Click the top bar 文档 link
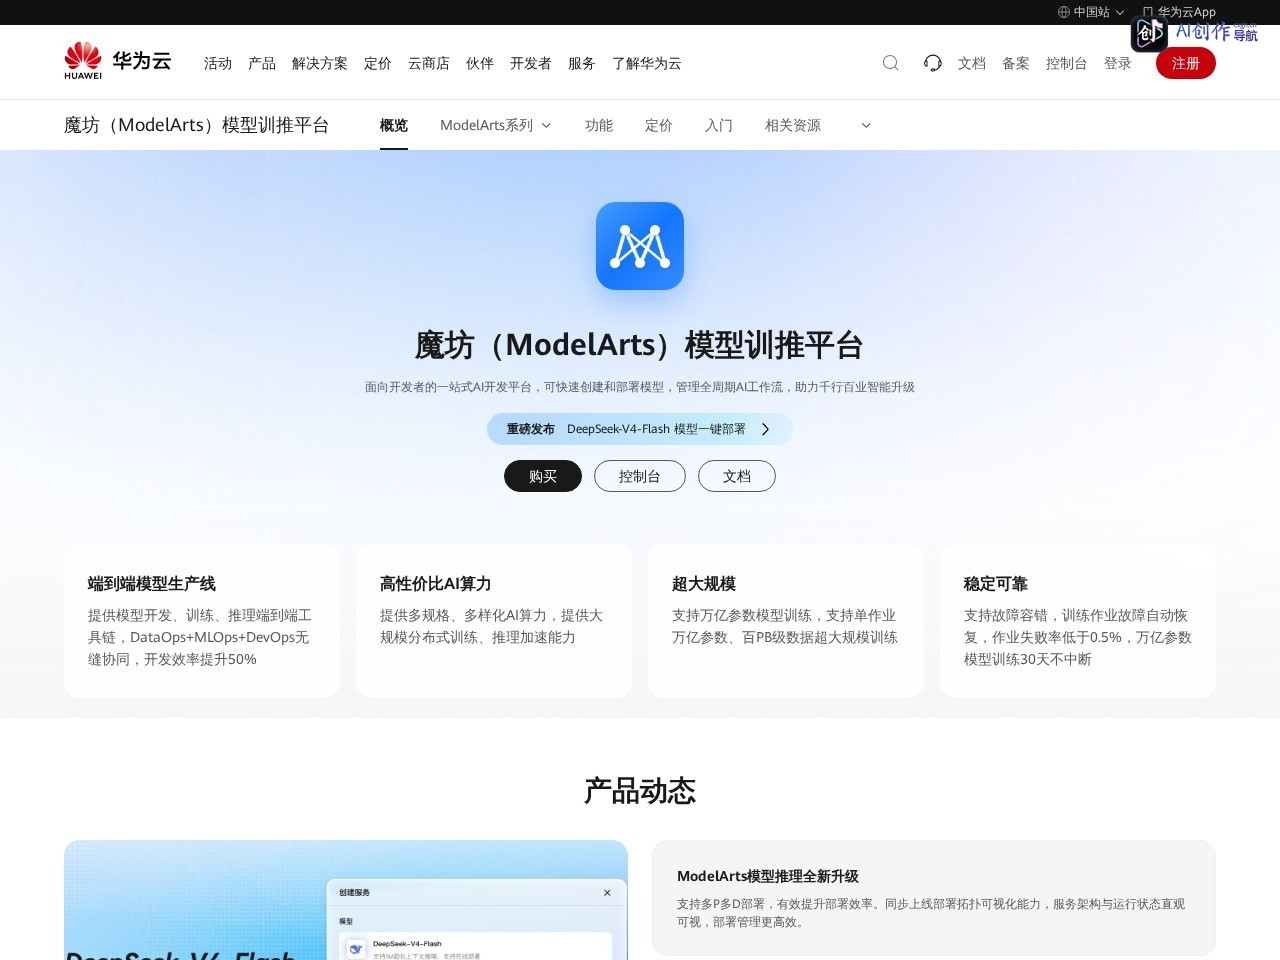 tap(972, 63)
